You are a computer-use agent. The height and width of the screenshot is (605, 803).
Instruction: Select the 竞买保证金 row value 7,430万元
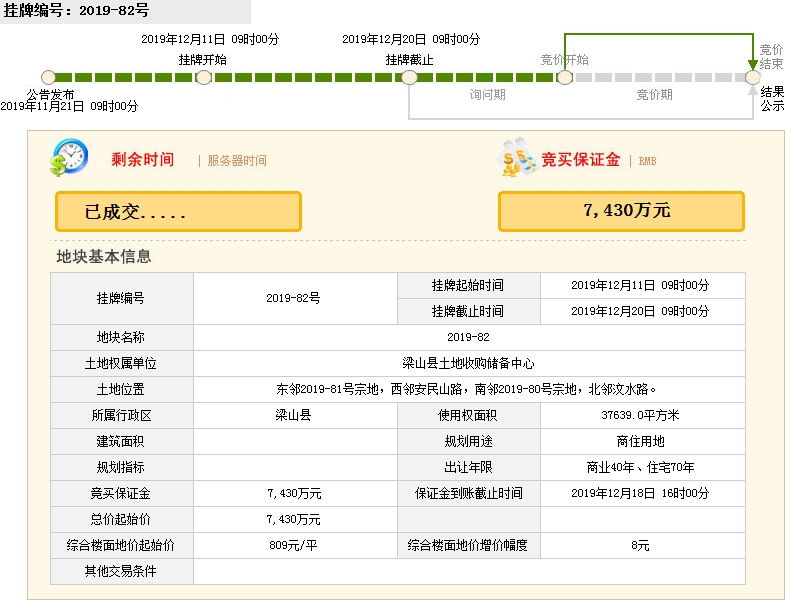pos(294,493)
